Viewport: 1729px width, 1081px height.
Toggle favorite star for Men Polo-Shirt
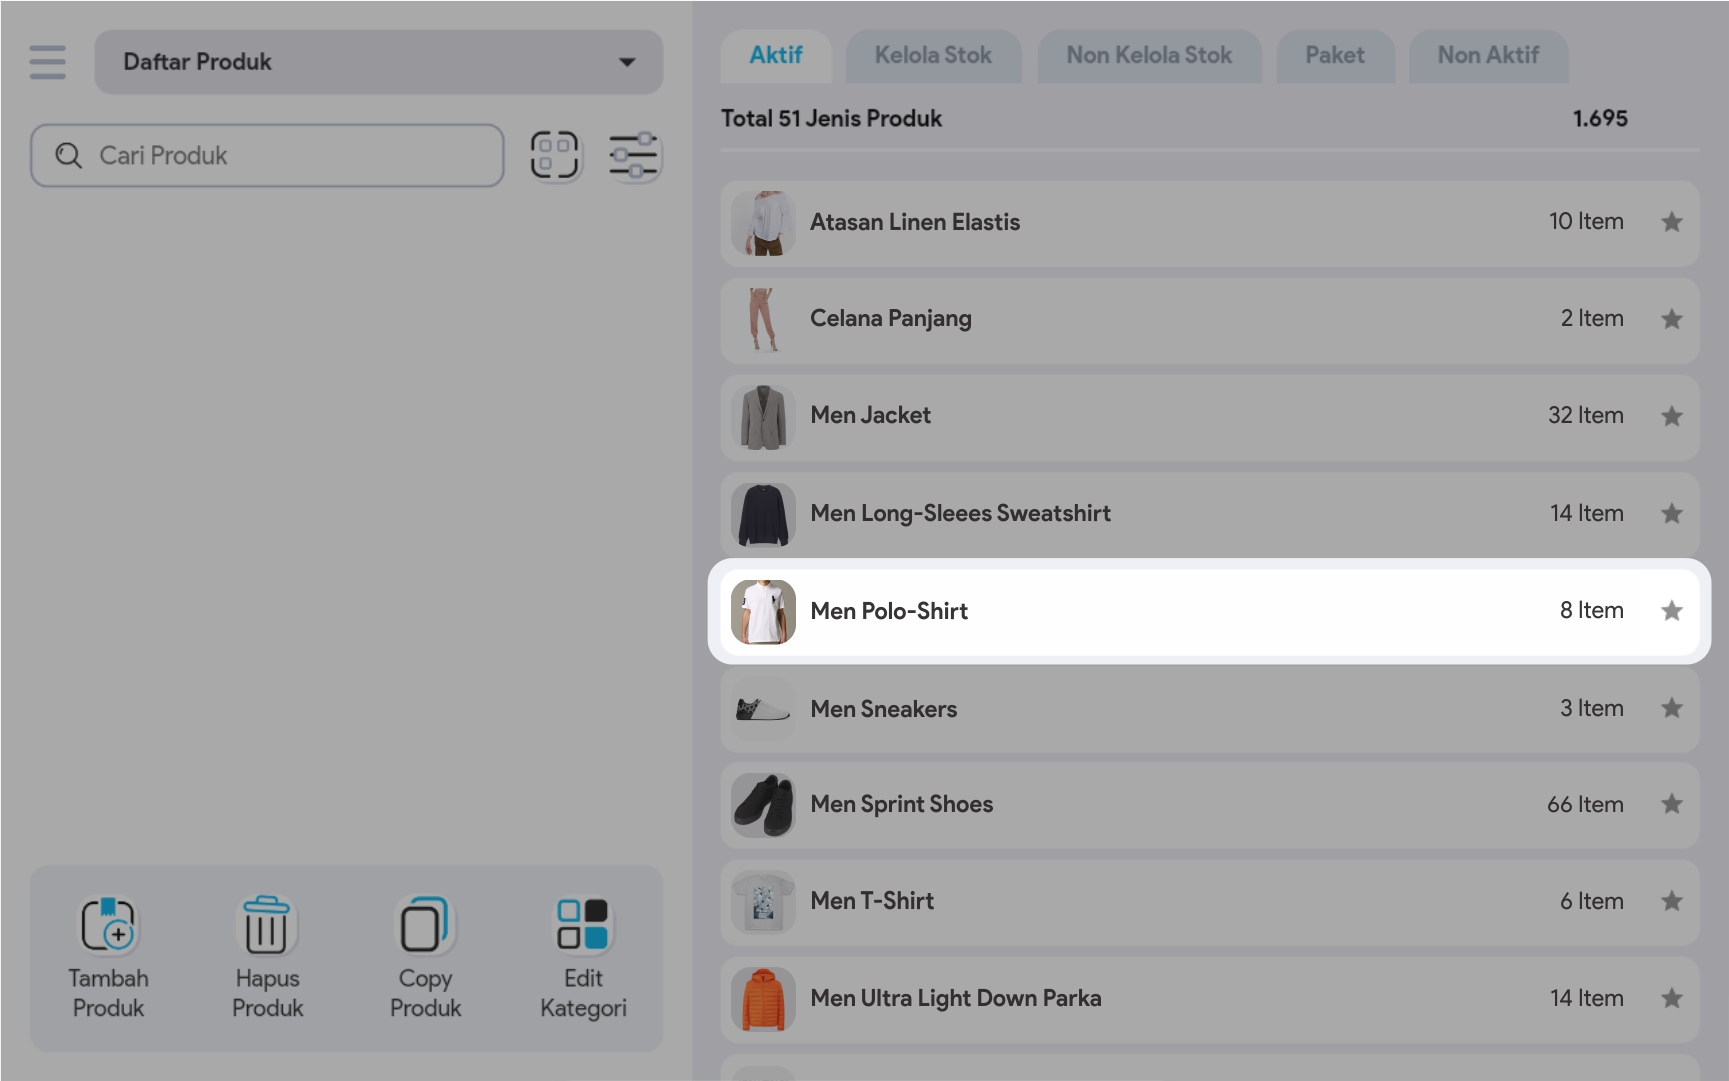tap(1671, 611)
